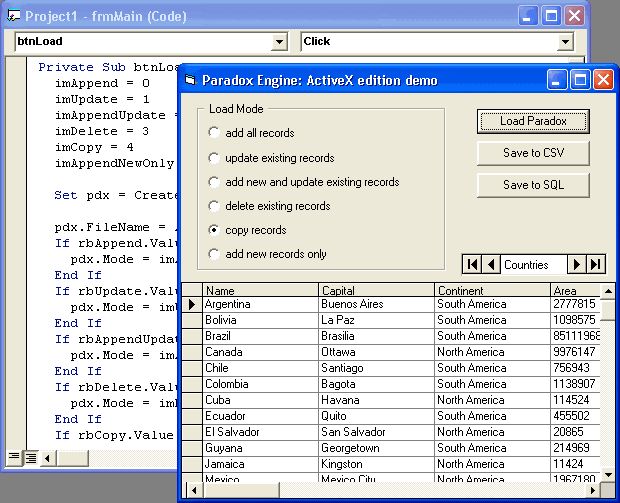This screenshot has width=620, height=503.
Task: Expand the Click procedure dropdown
Action: tap(565, 42)
